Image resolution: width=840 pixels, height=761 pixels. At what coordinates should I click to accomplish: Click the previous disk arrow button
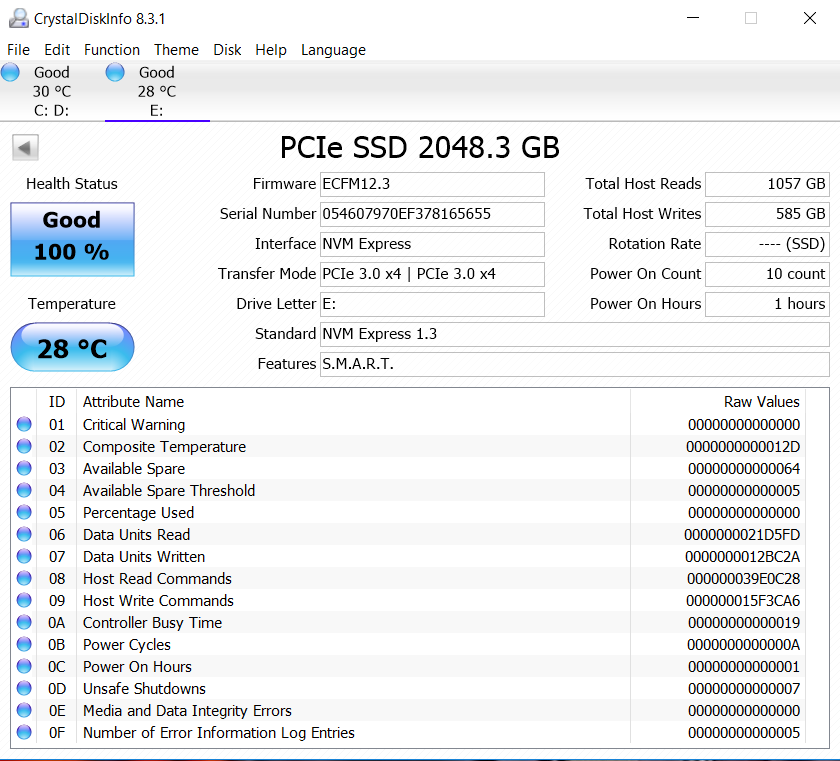coord(25,148)
